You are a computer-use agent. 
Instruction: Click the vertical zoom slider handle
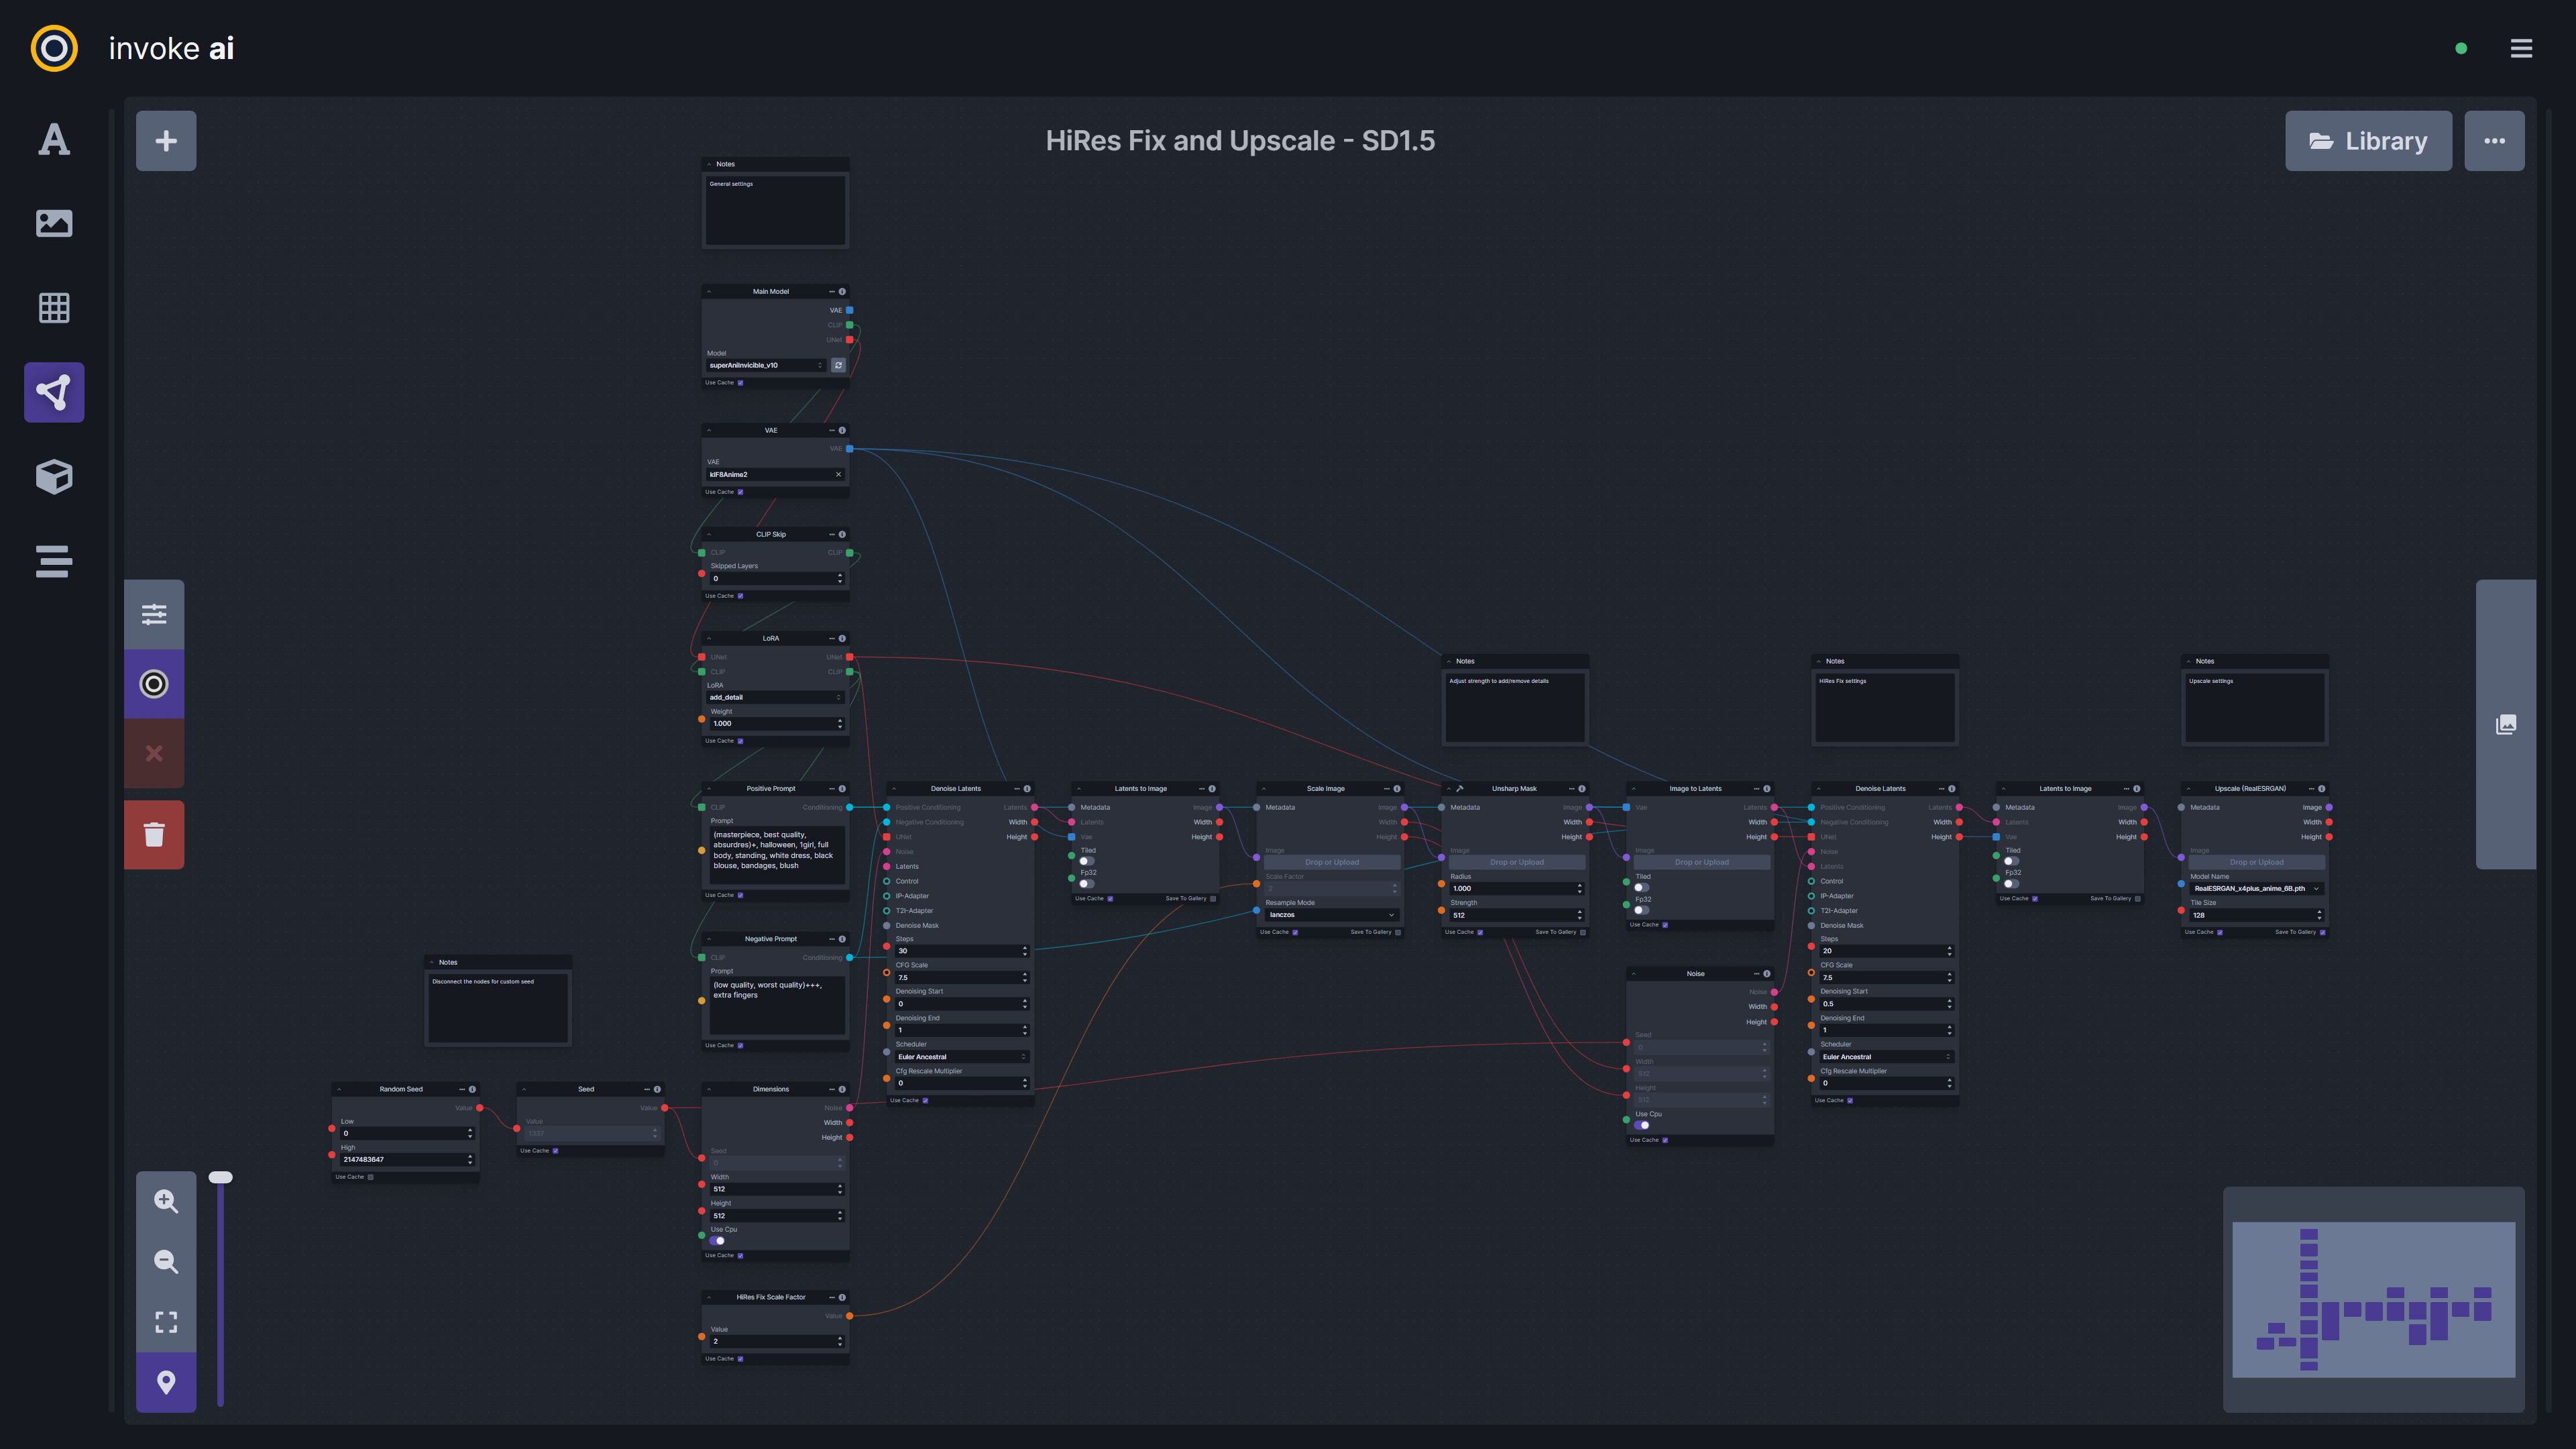221,1178
